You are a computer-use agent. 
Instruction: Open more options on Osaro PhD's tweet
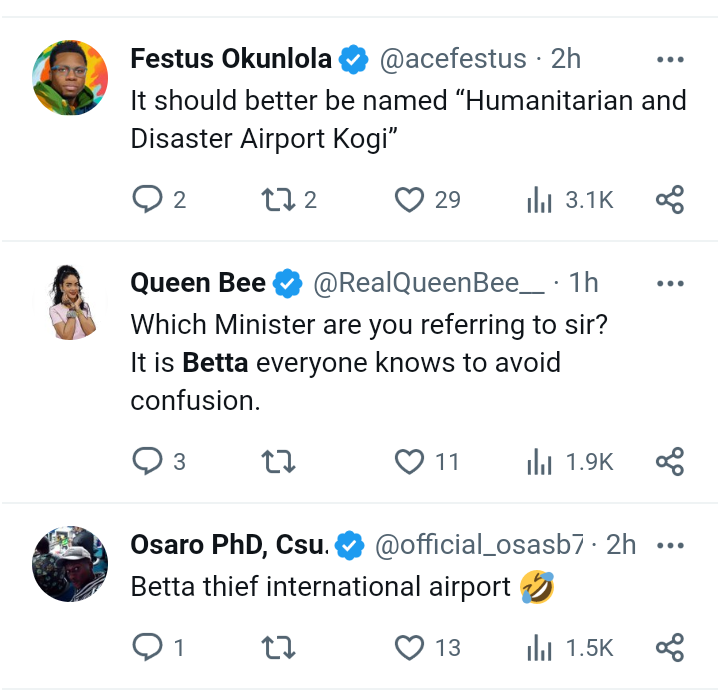click(669, 545)
